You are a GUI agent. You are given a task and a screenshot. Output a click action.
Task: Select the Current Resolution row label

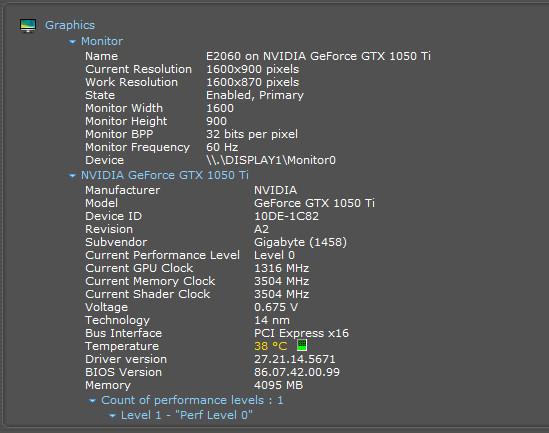139,69
